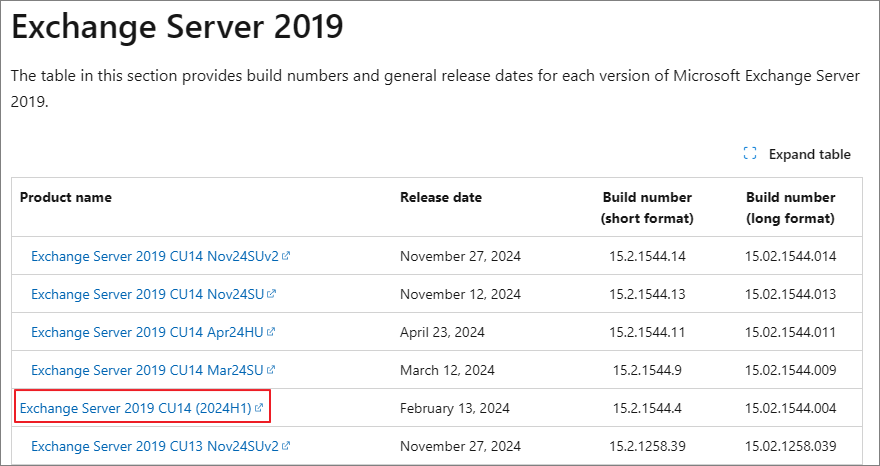Open Exchange Server 2019 CU14 Apr24HU link

[153, 332]
